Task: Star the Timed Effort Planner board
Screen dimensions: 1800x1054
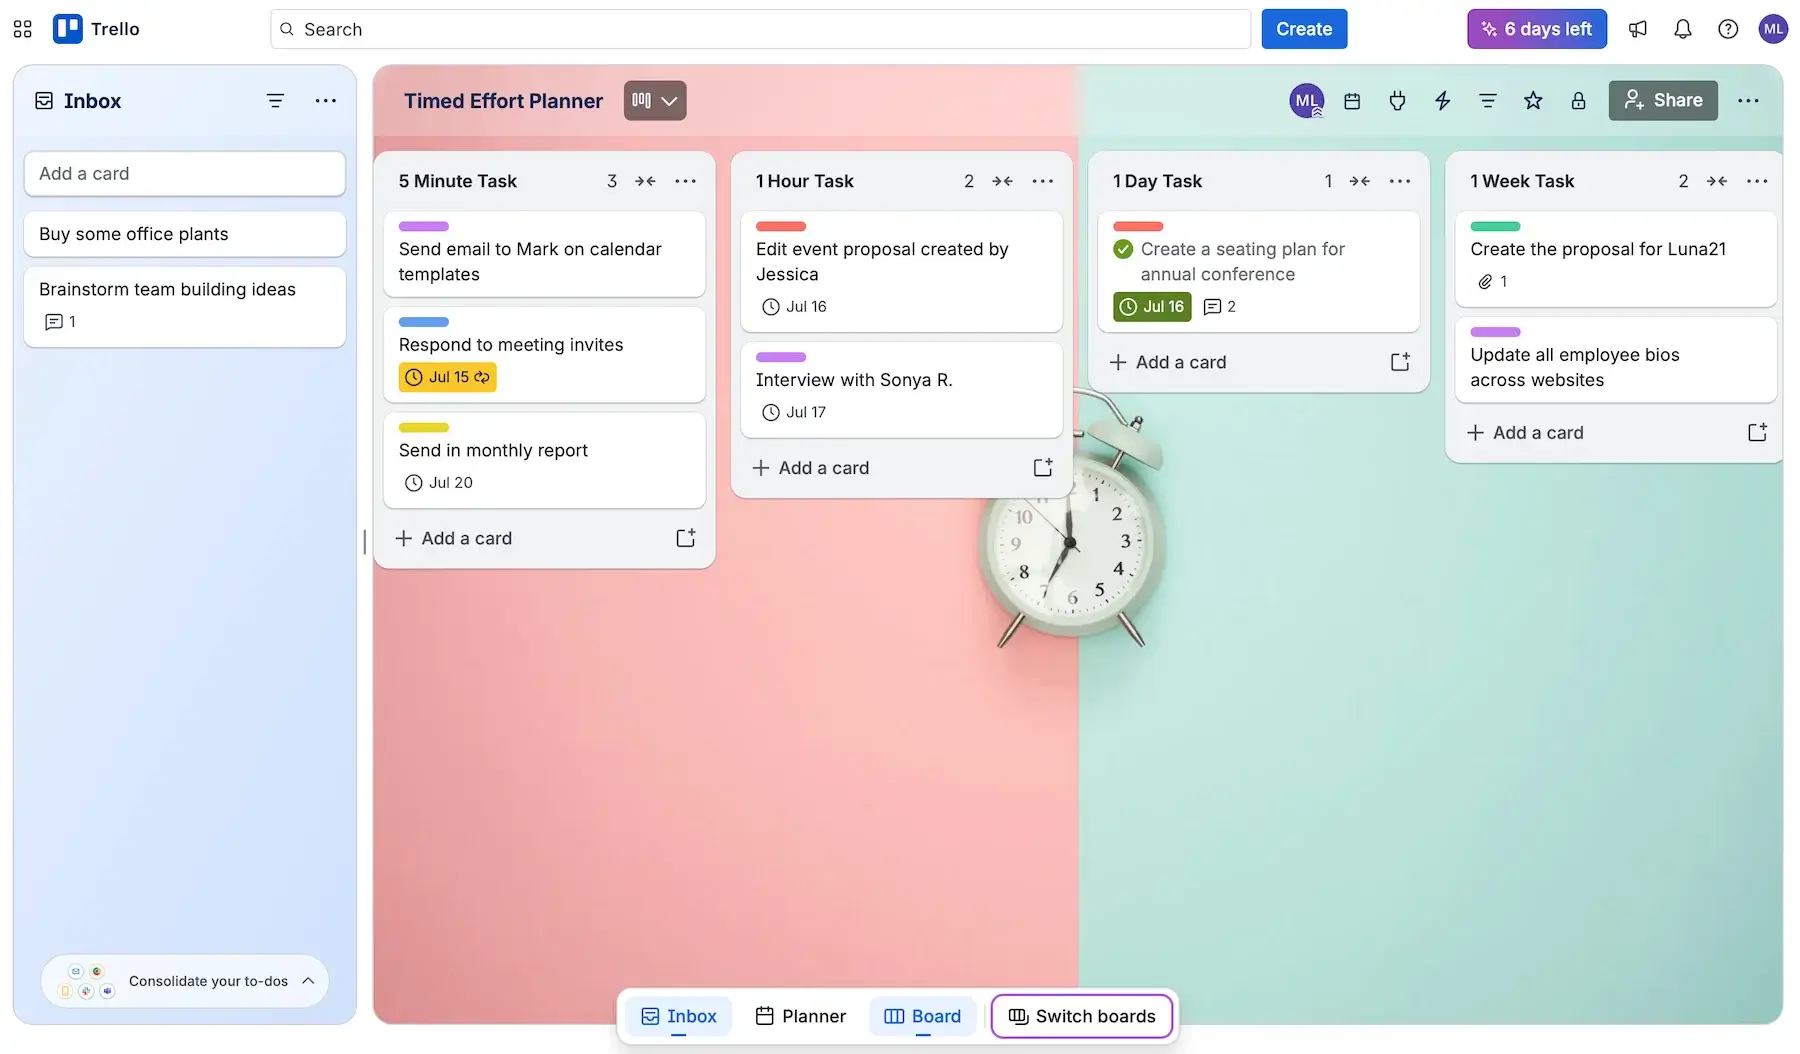Action: pyautogui.click(x=1533, y=100)
